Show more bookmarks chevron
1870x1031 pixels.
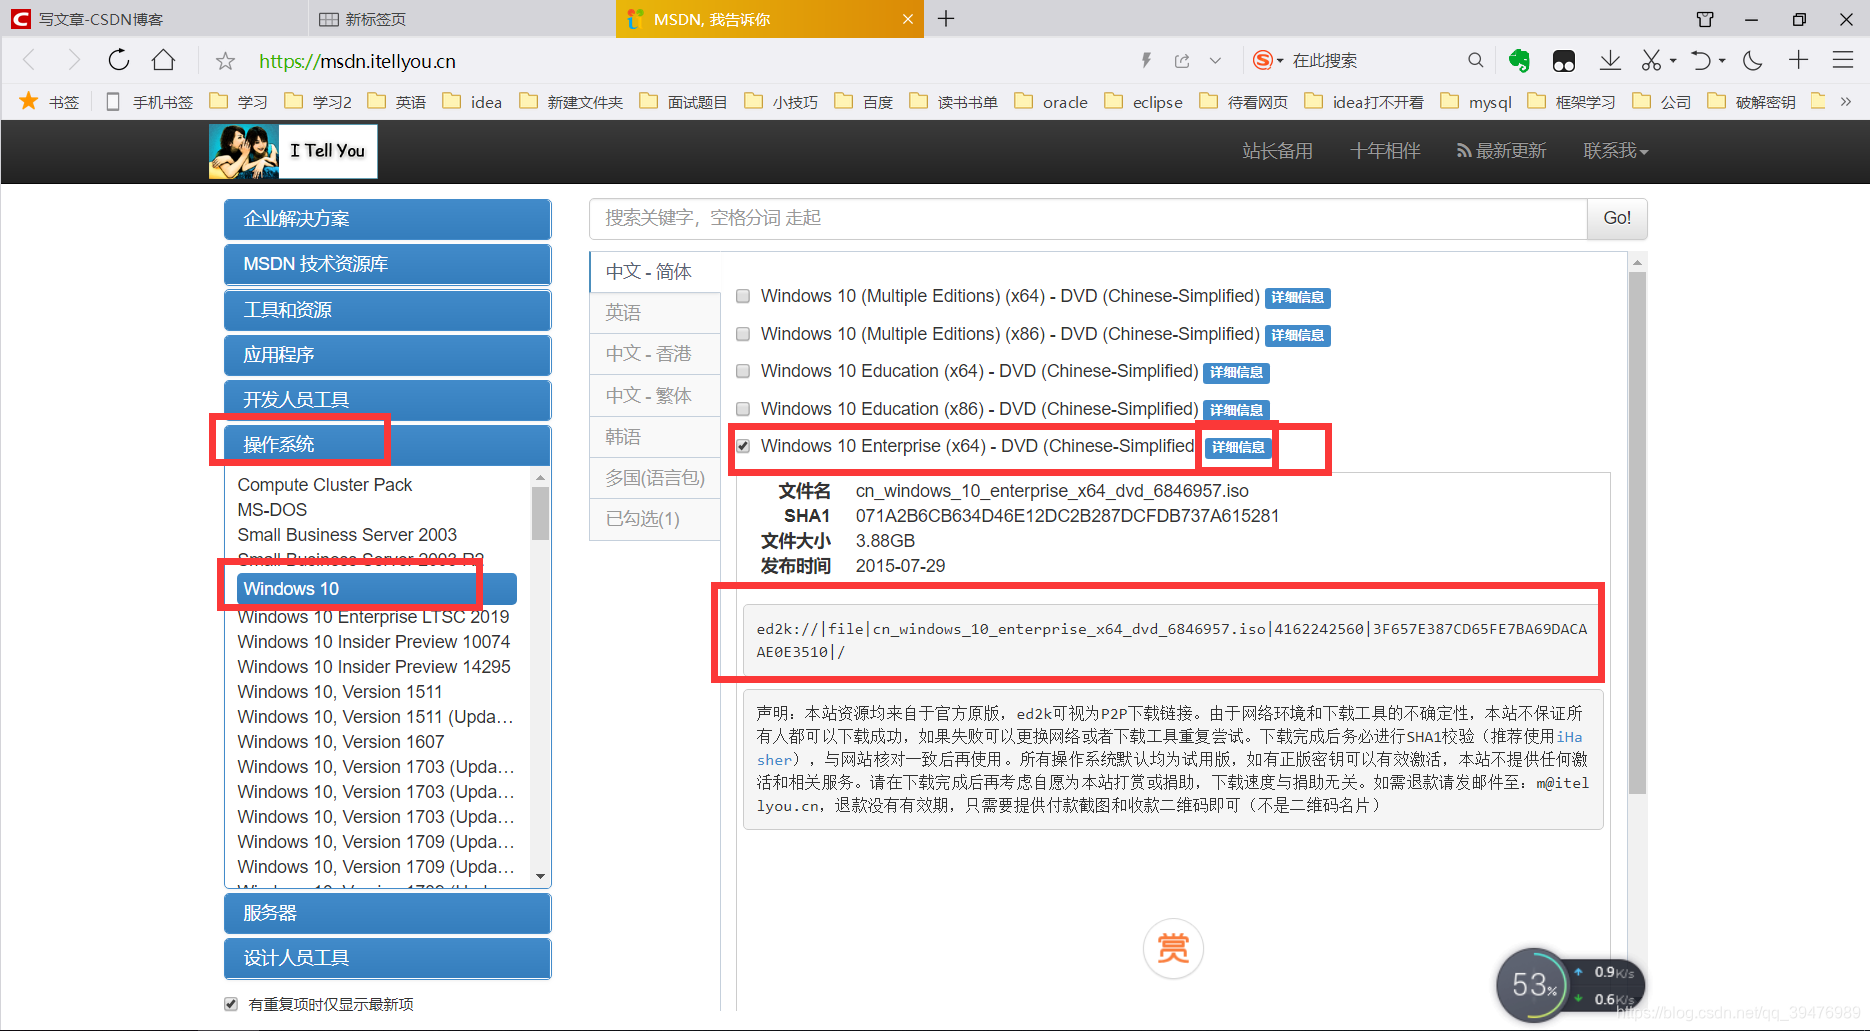(x=1846, y=101)
